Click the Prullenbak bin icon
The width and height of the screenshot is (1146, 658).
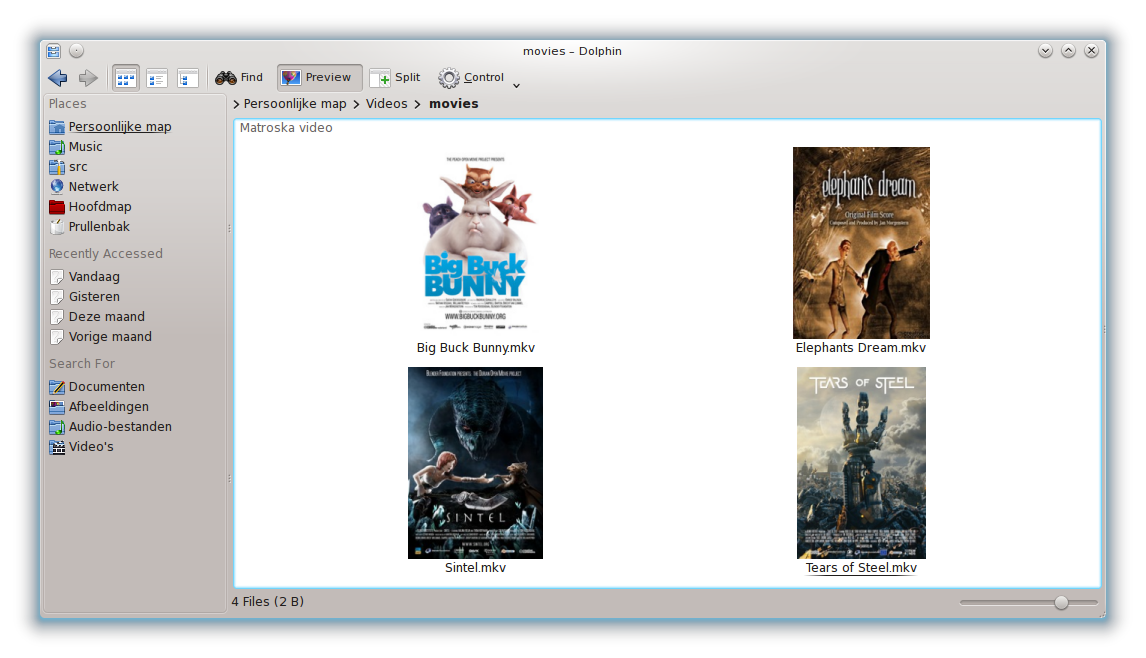[x=57, y=227]
